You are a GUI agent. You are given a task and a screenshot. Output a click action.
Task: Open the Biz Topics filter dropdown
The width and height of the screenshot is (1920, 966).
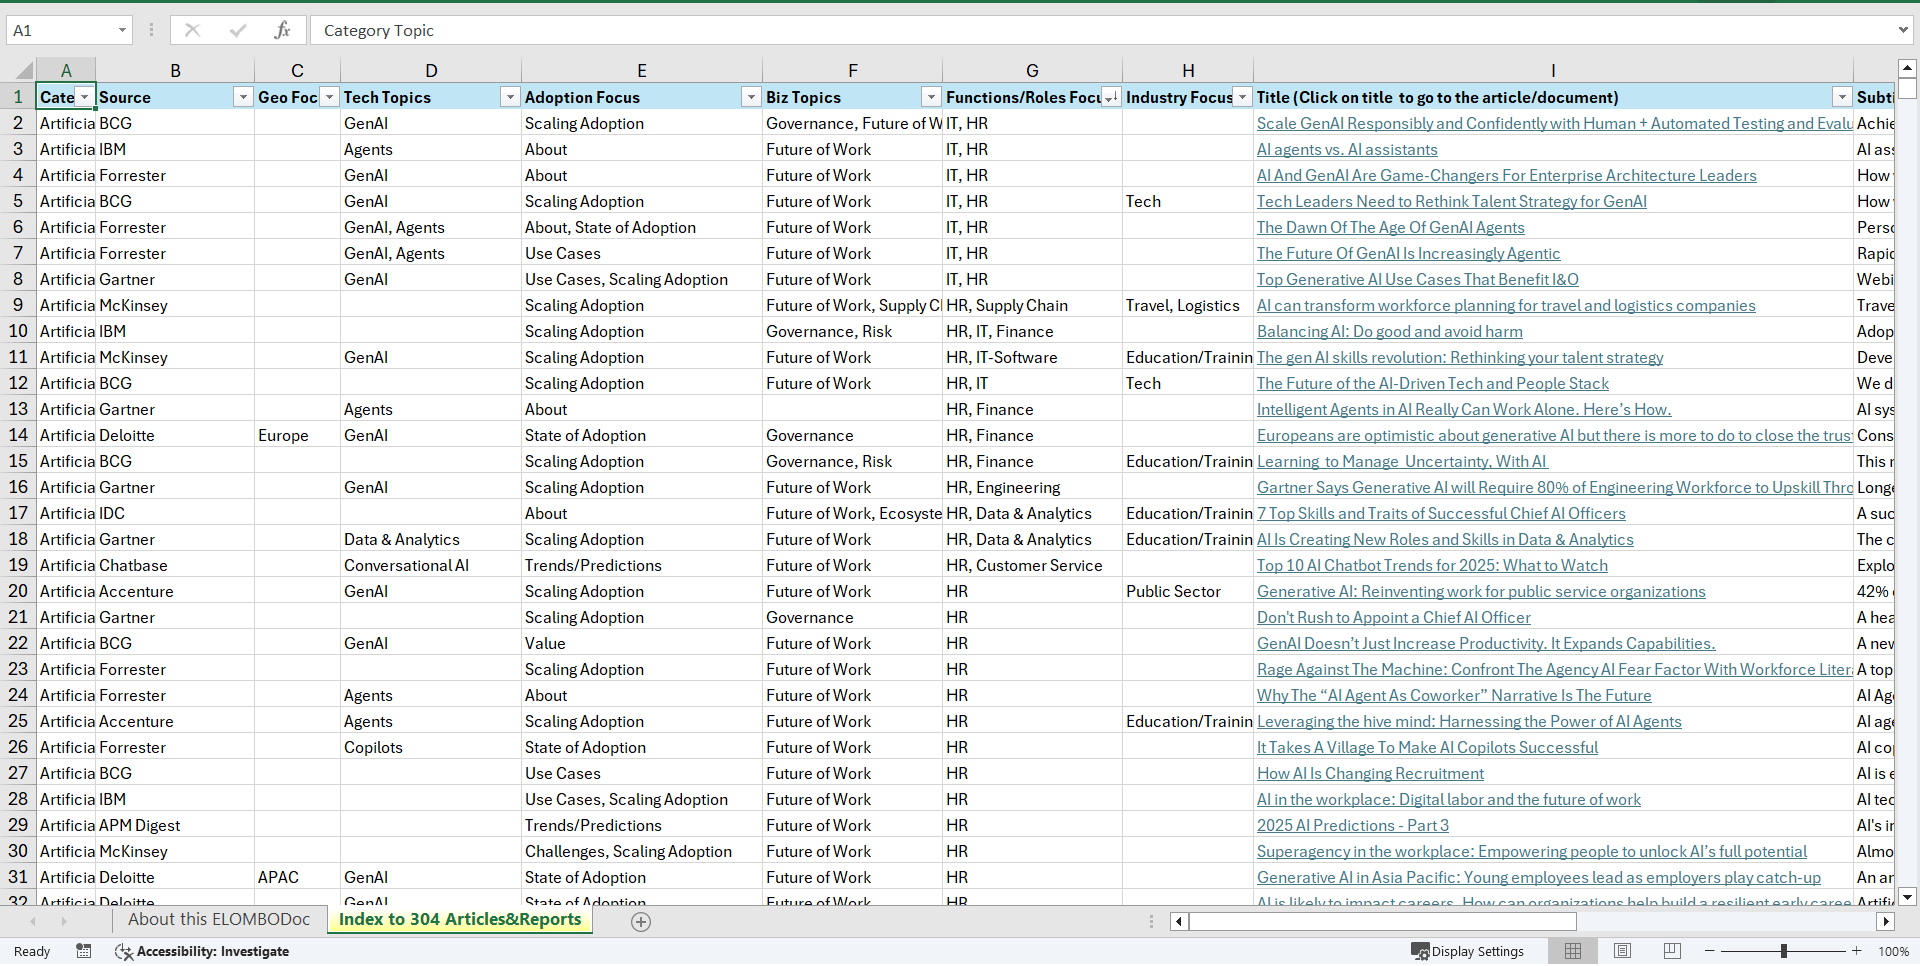pos(931,97)
